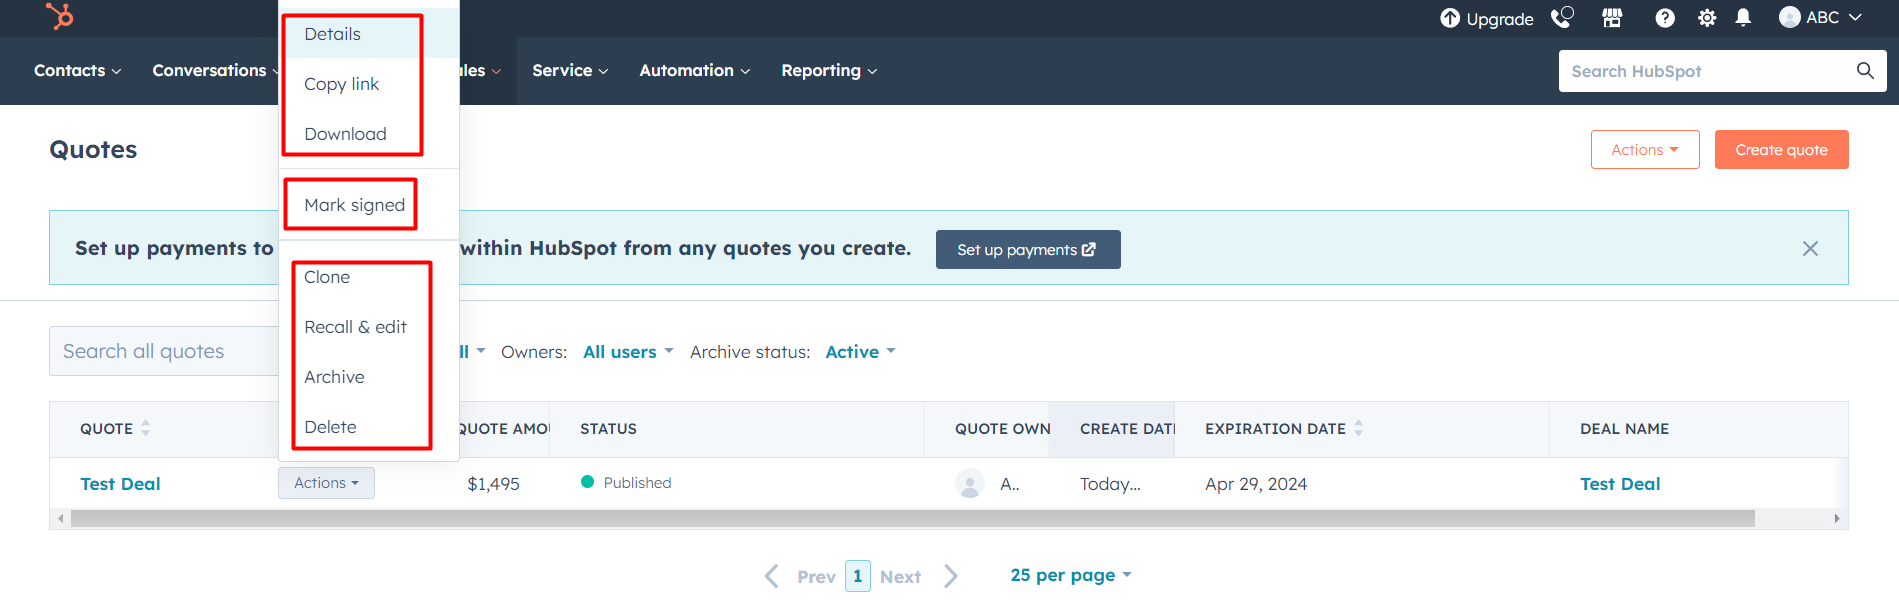Open the Active archive status filter

click(x=860, y=352)
